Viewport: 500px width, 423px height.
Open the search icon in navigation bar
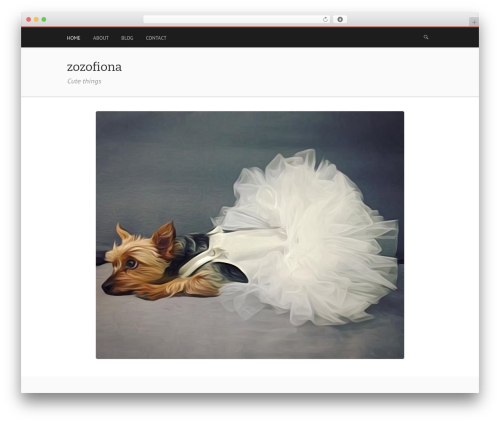(x=426, y=37)
